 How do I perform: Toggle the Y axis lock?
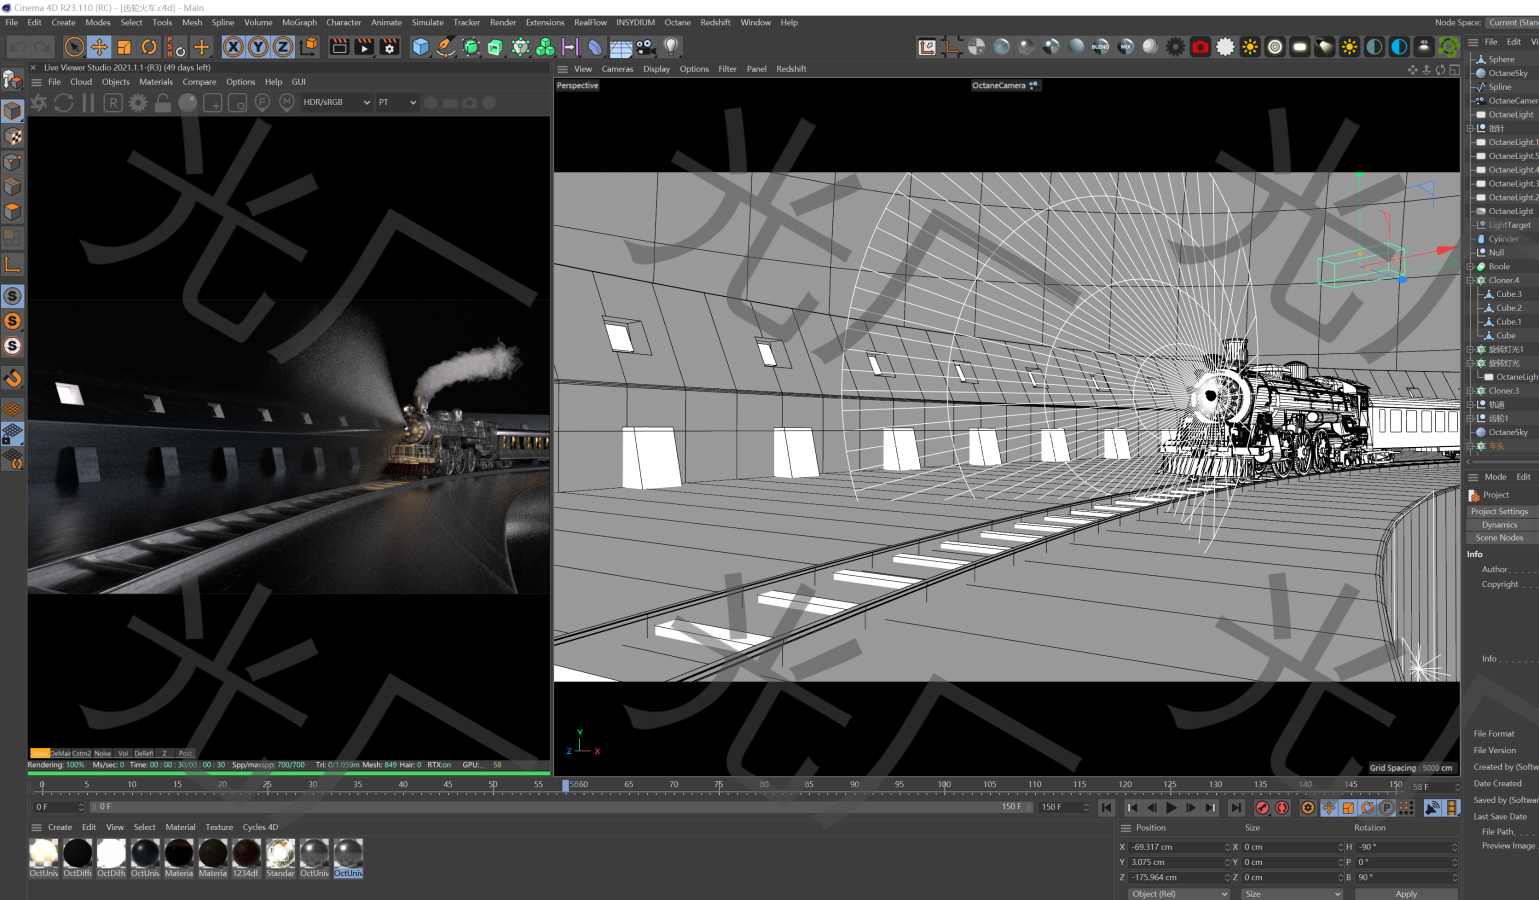click(257, 46)
